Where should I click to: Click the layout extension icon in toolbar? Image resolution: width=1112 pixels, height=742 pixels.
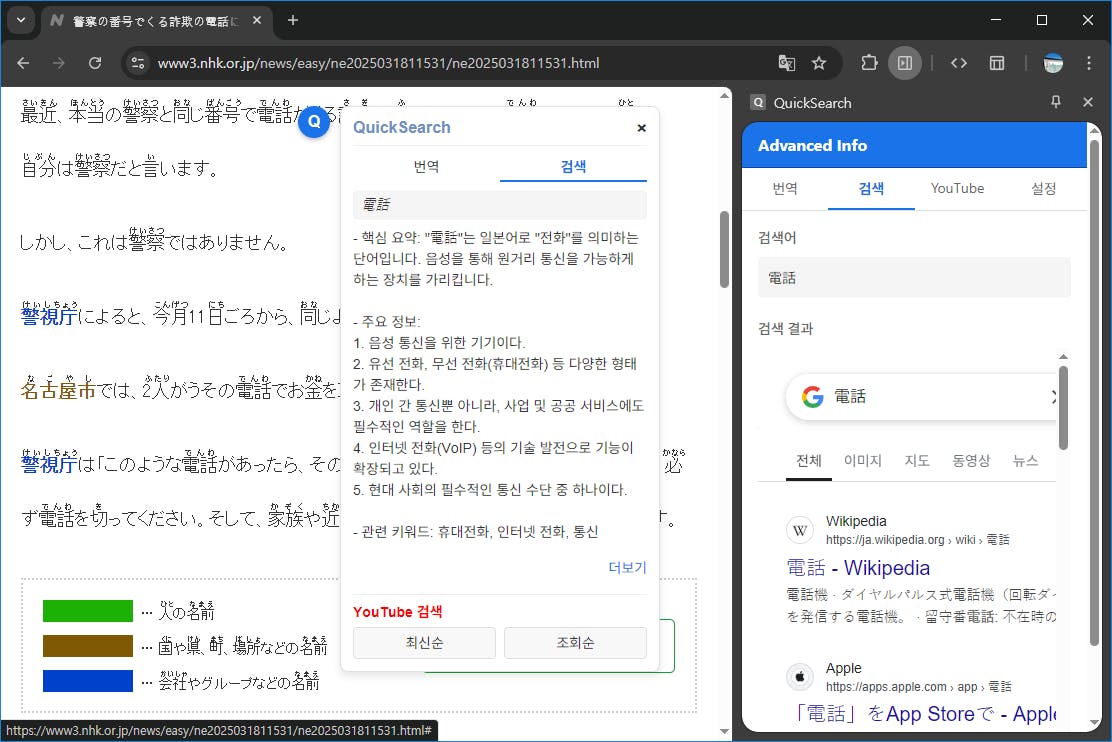996,63
